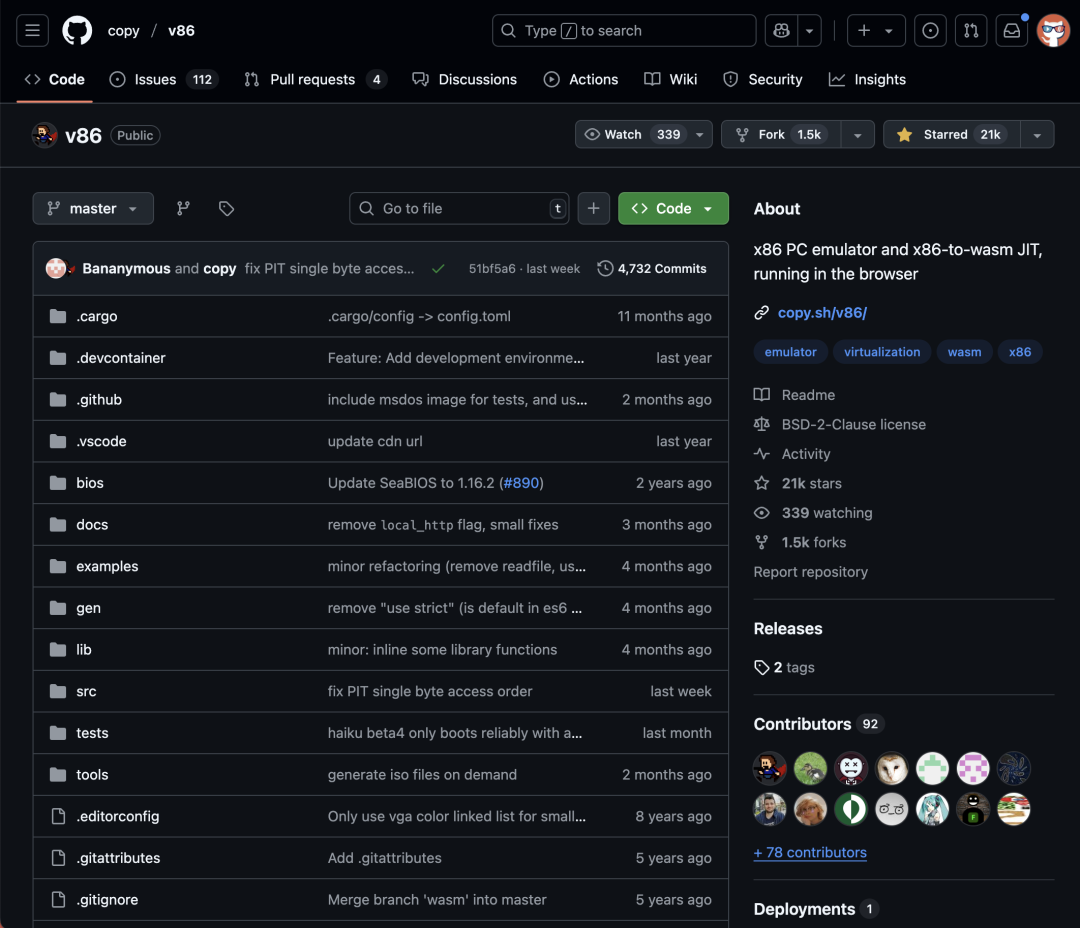Open the .devcontainer folder
Image resolution: width=1080 pixels, height=928 pixels.
point(121,358)
